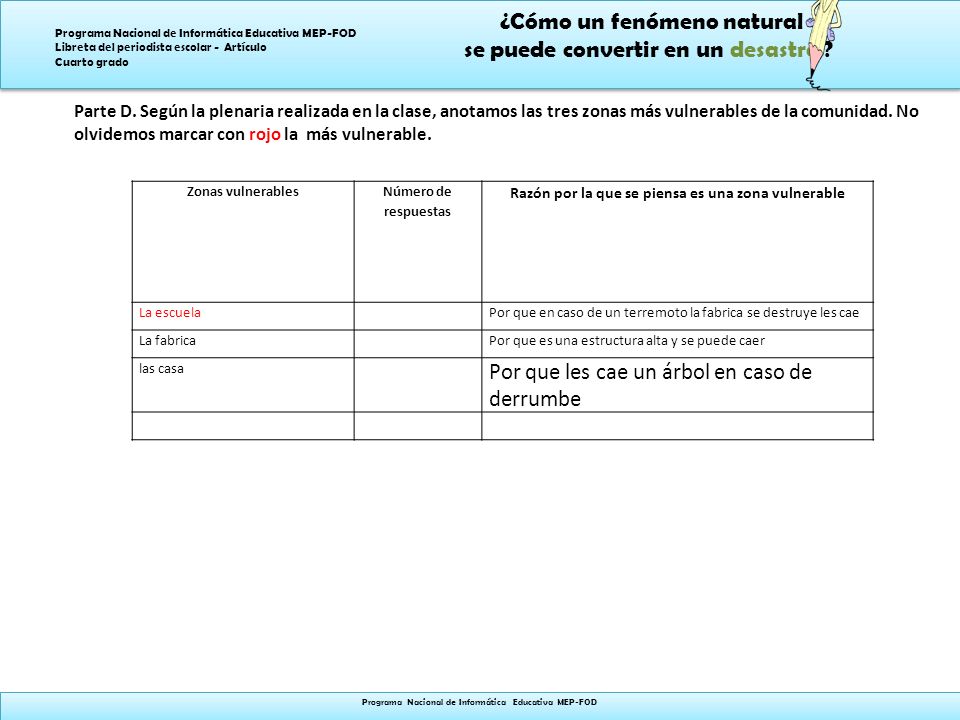Viewport: 960px width, 720px height.
Task: Click the red word 'rojo' in instructions
Action: 264,135
